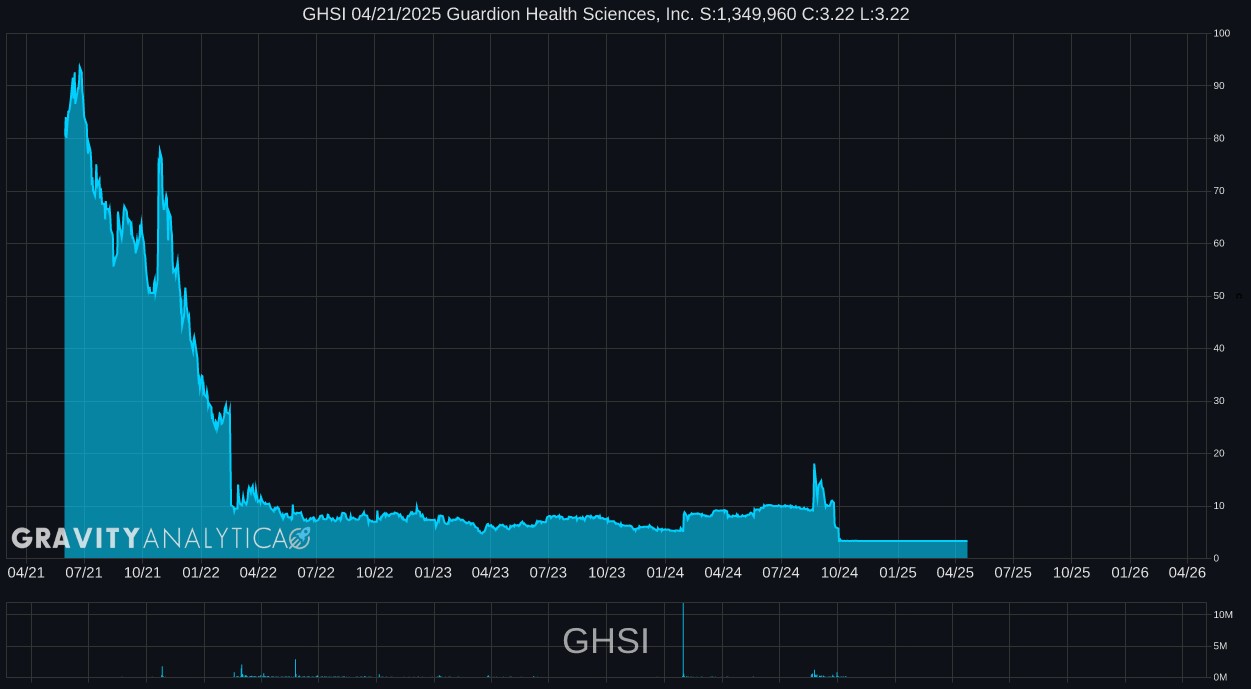Click the 07/21 x-axis date label
Image resolution: width=1251 pixels, height=689 pixels.
84,573
